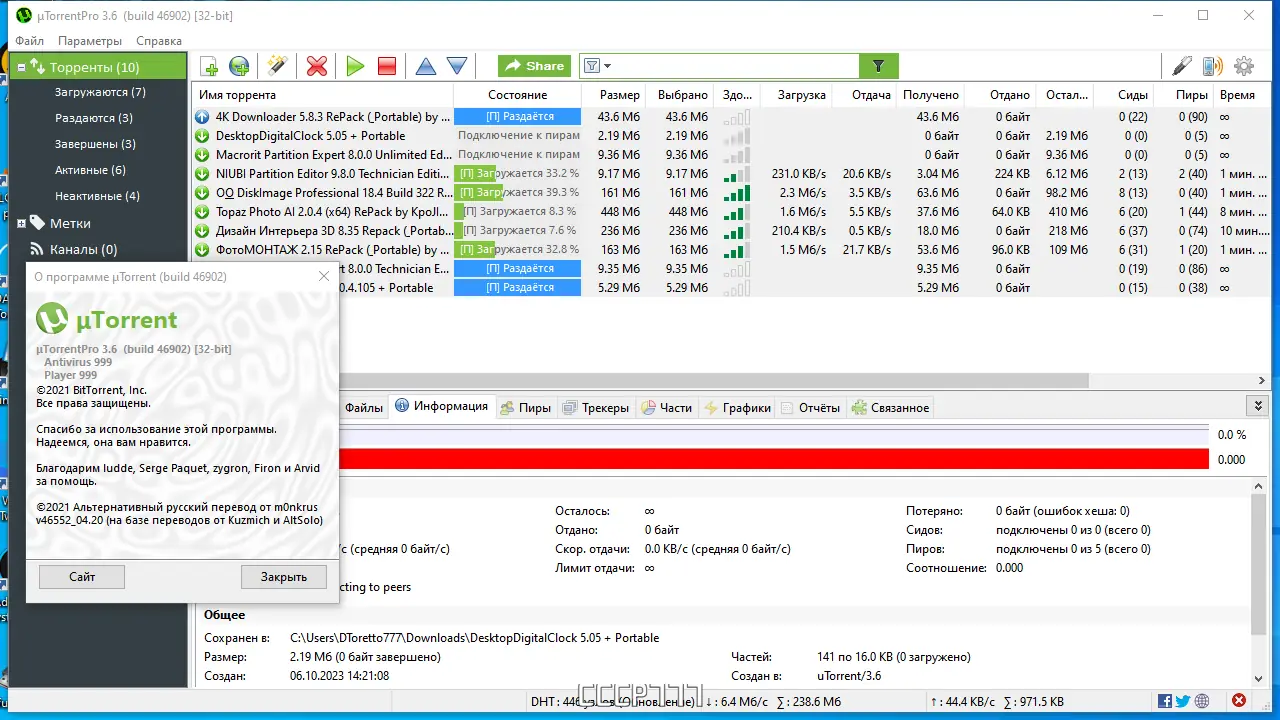Image resolution: width=1280 pixels, height=720 pixels.
Task: Open the Facebook icon in status bar
Action: [1164, 702]
